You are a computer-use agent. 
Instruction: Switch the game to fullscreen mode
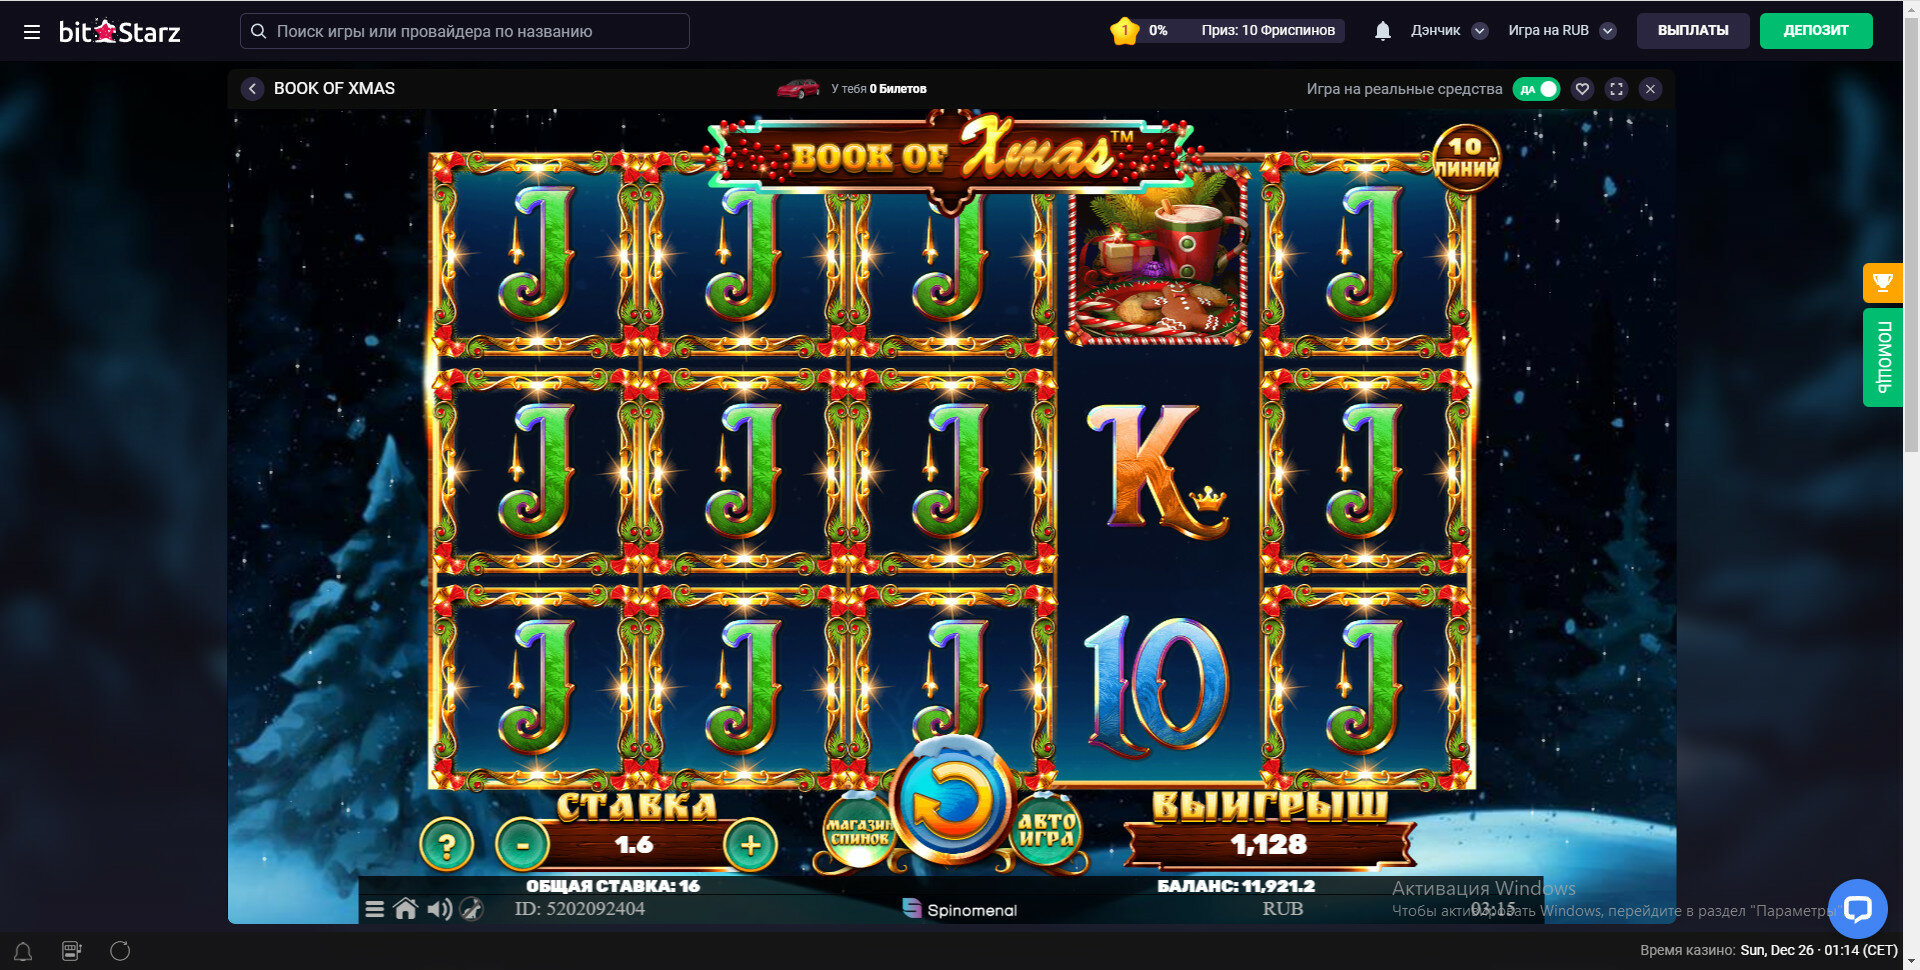[1616, 89]
